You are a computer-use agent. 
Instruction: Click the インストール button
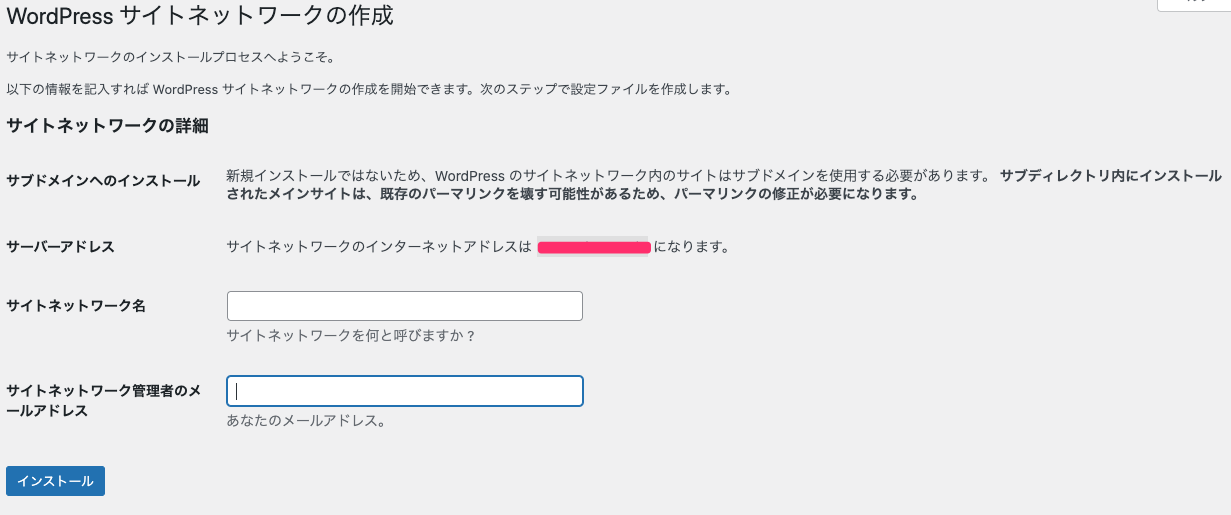pyautogui.click(x=55, y=481)
